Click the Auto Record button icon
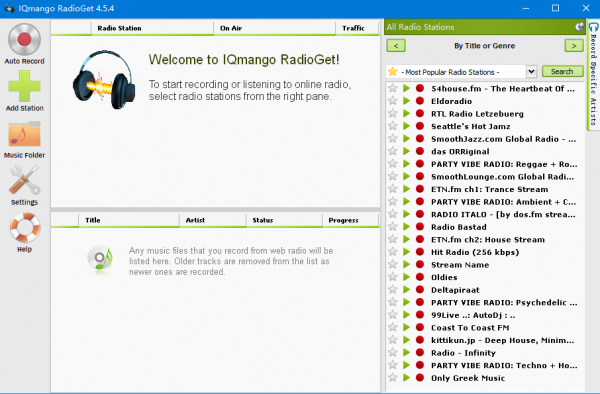 tap(24, 40)
